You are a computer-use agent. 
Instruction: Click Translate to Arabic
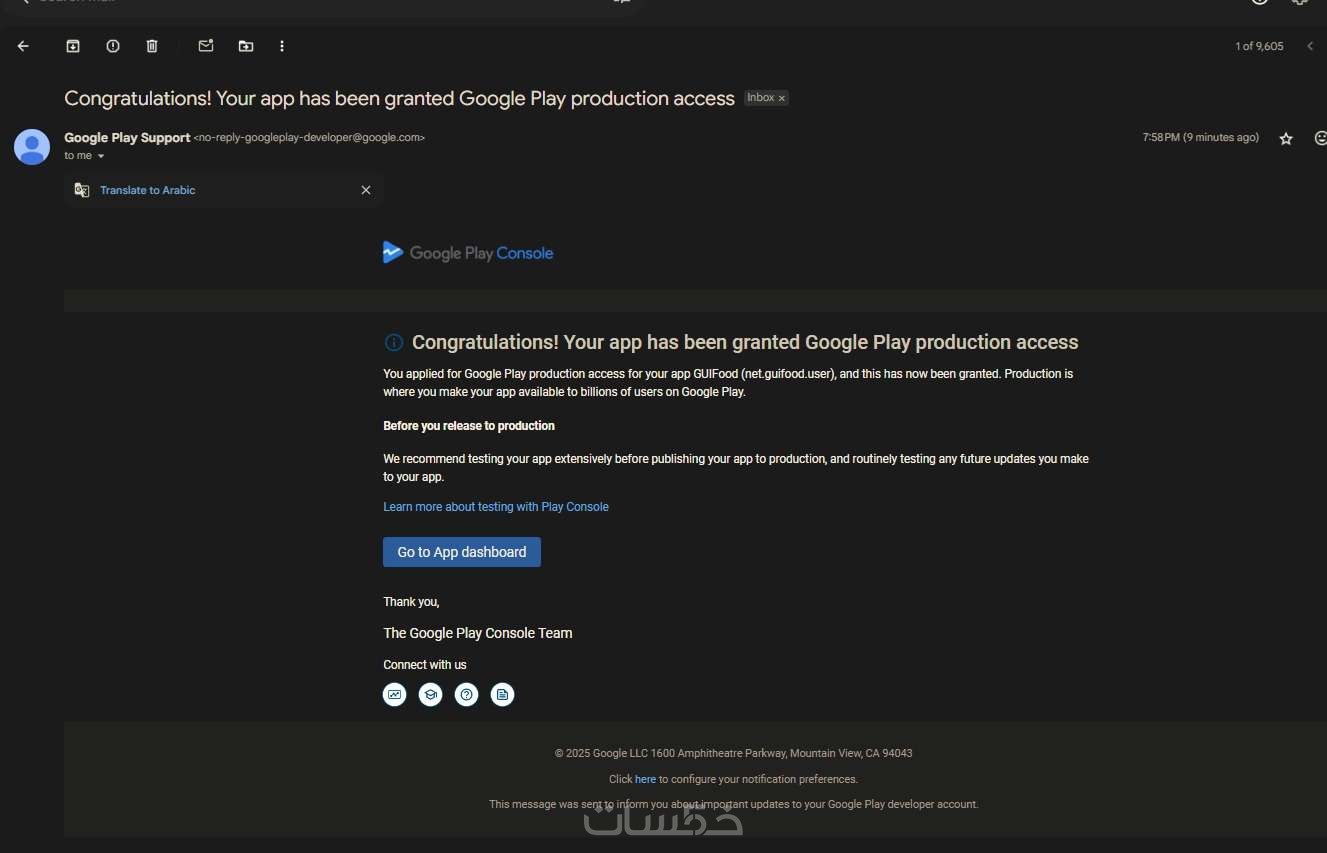pyautogui.click(x=148, y=190)
